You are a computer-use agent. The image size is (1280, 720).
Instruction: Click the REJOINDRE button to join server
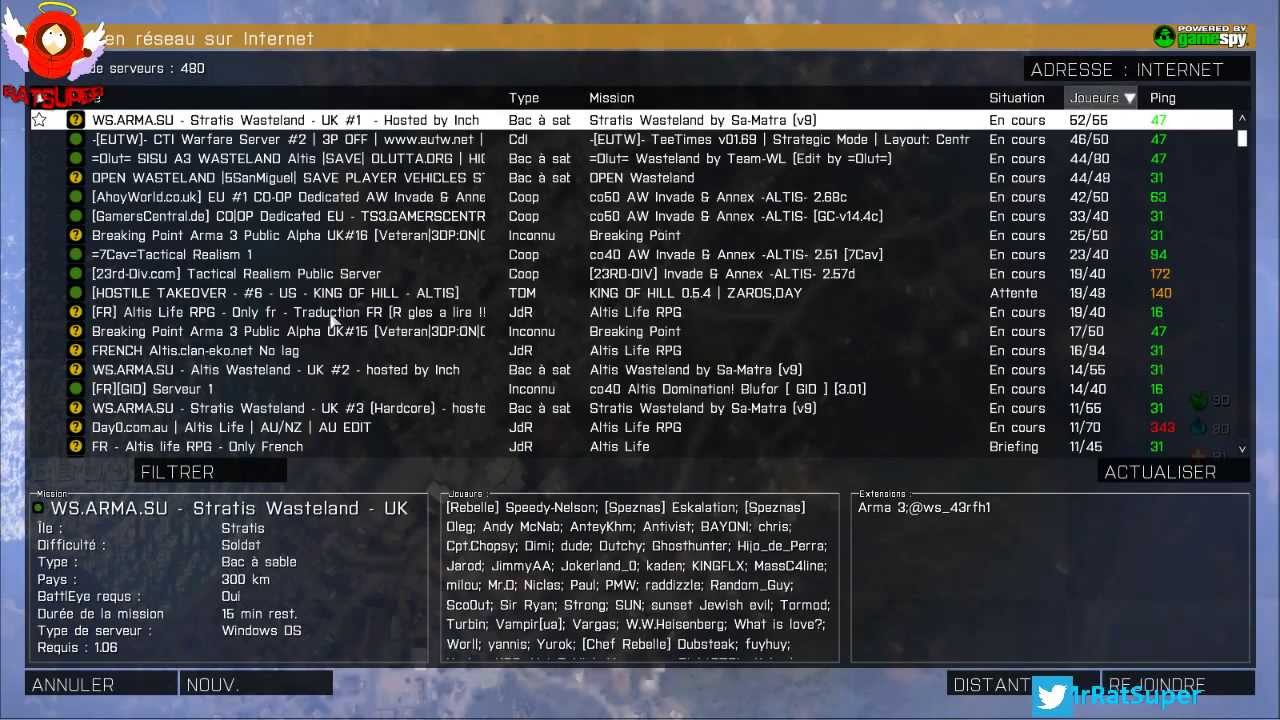tap(1178, 685)
